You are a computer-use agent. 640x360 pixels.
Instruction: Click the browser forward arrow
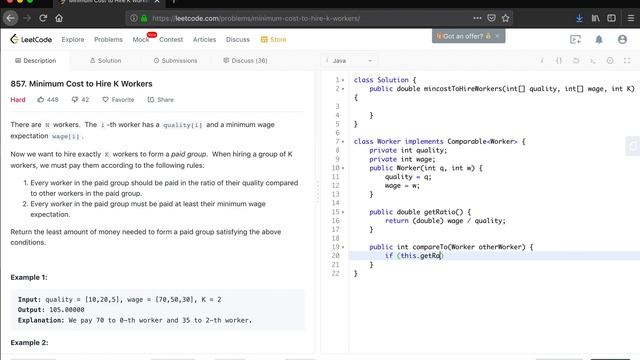pos(27,18)
